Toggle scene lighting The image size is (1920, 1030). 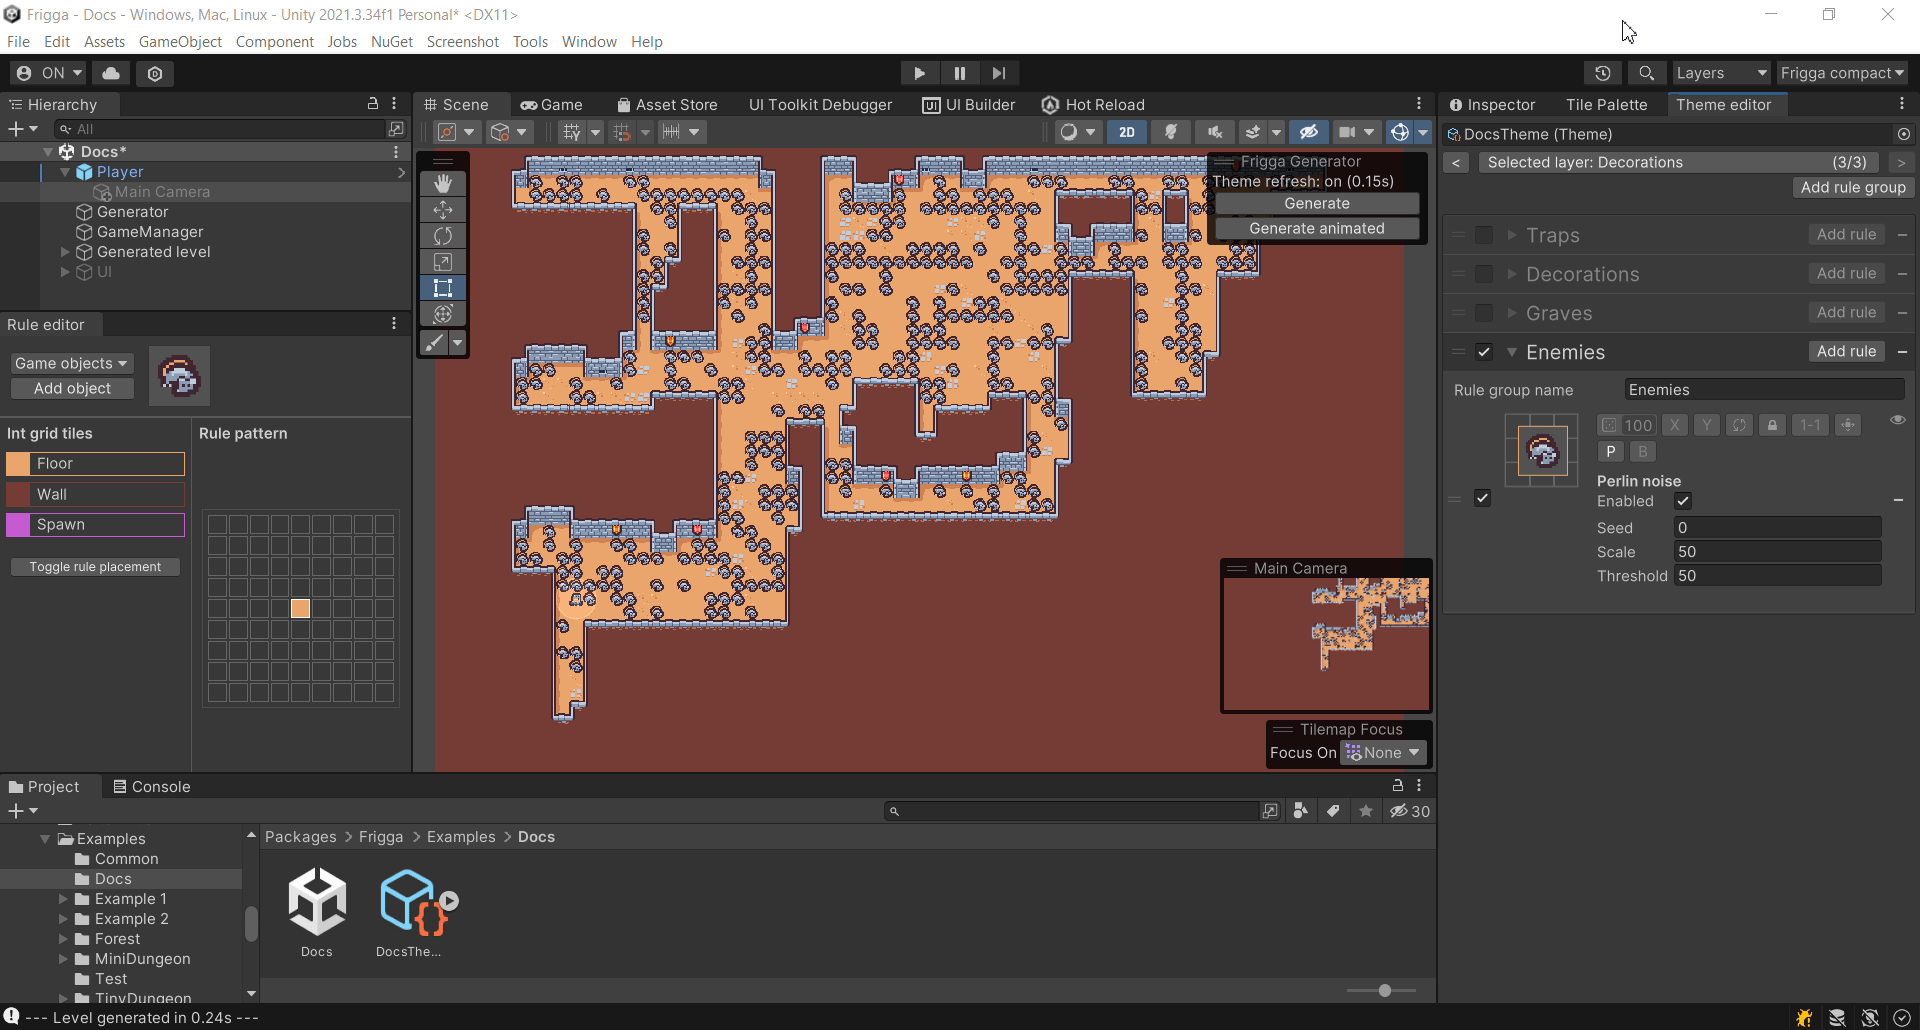click(1170, 132)
